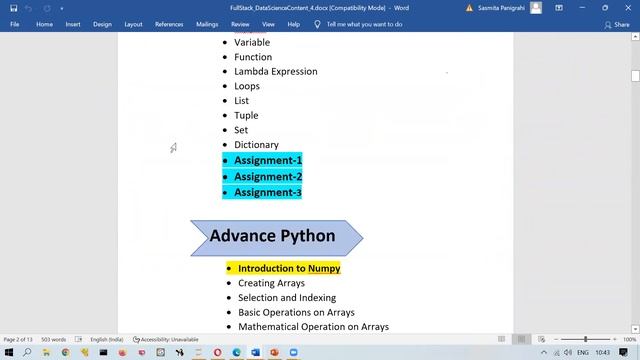Open the black terminal icon in taskbar
This screenshot has height=360, width=640.
[x=103, y=352]
